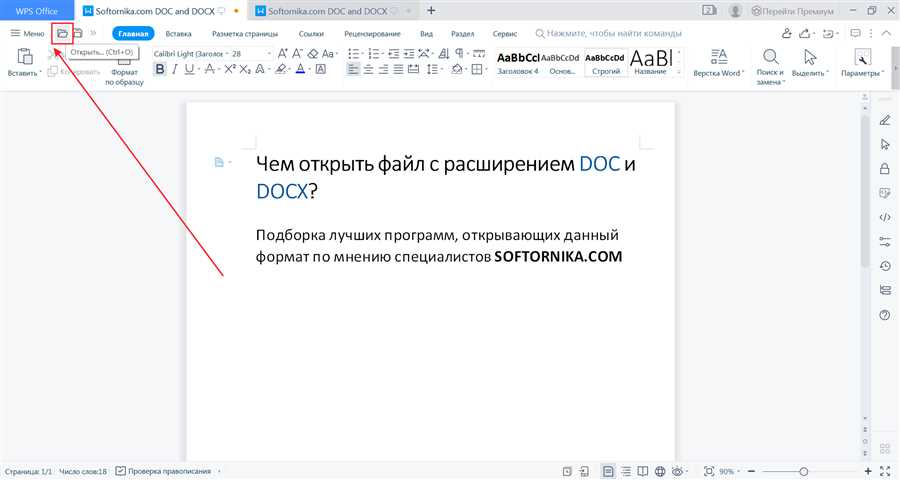The height and width of the screenshot is (480, 900).
Task: Switch to web layout globe view
Action: pyautogui.click(x=660, y=471)
